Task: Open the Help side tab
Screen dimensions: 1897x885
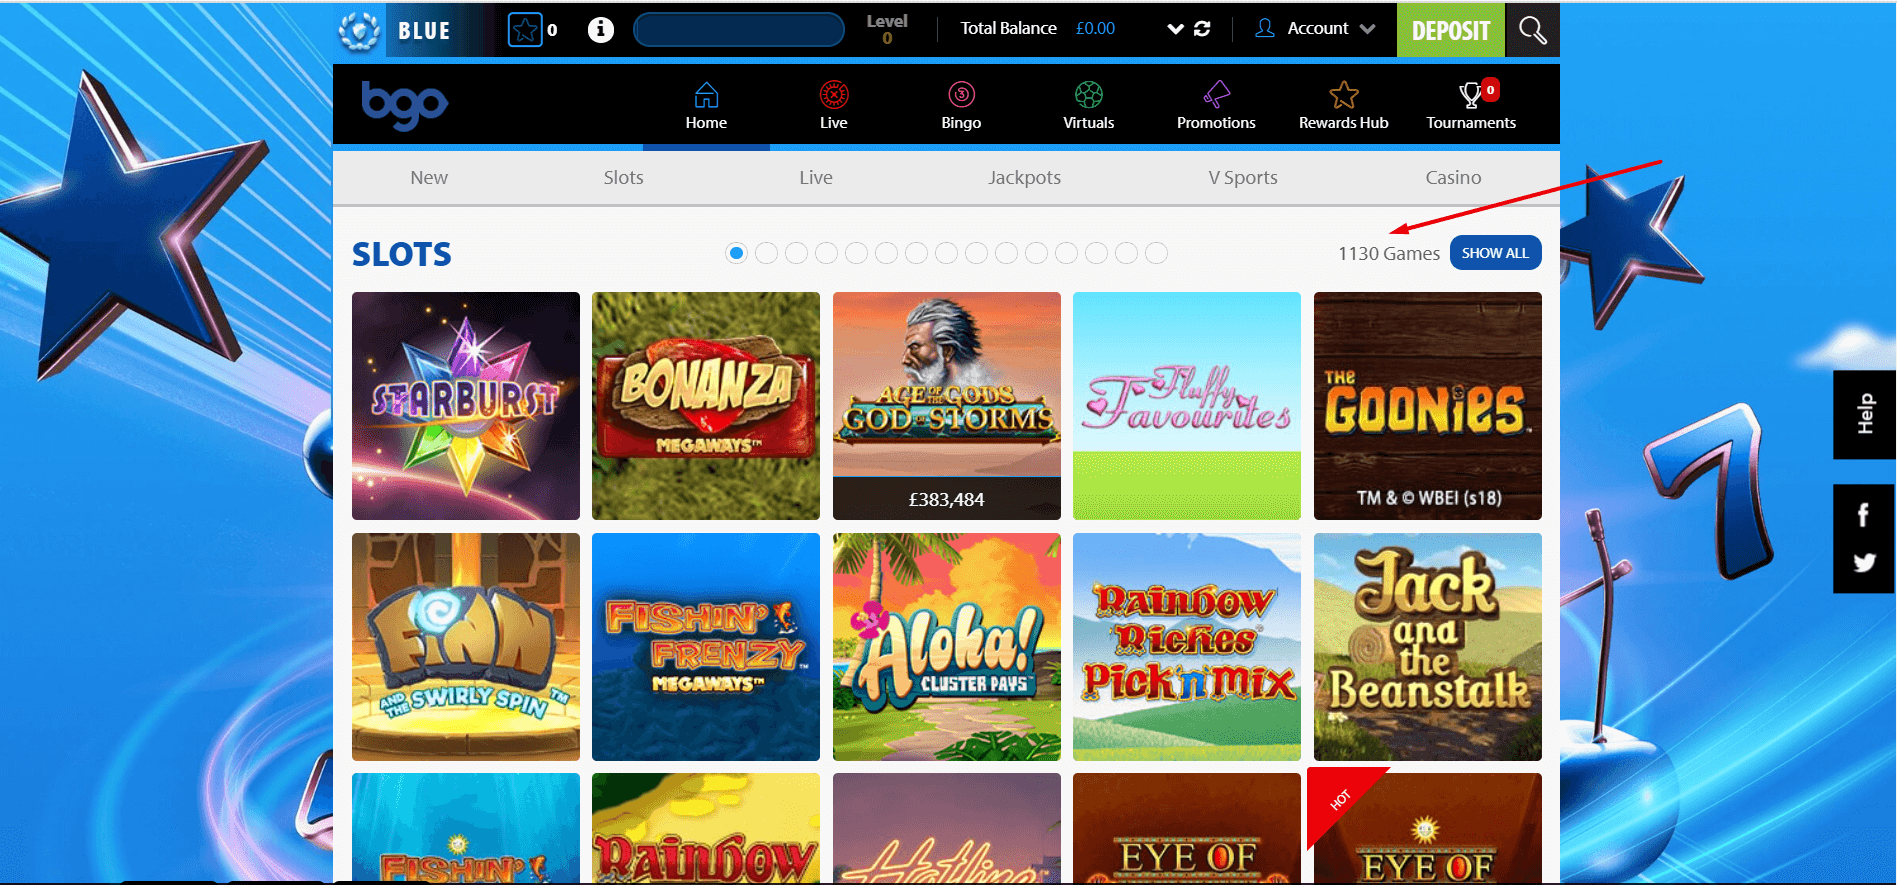Action: point(1864,414)
